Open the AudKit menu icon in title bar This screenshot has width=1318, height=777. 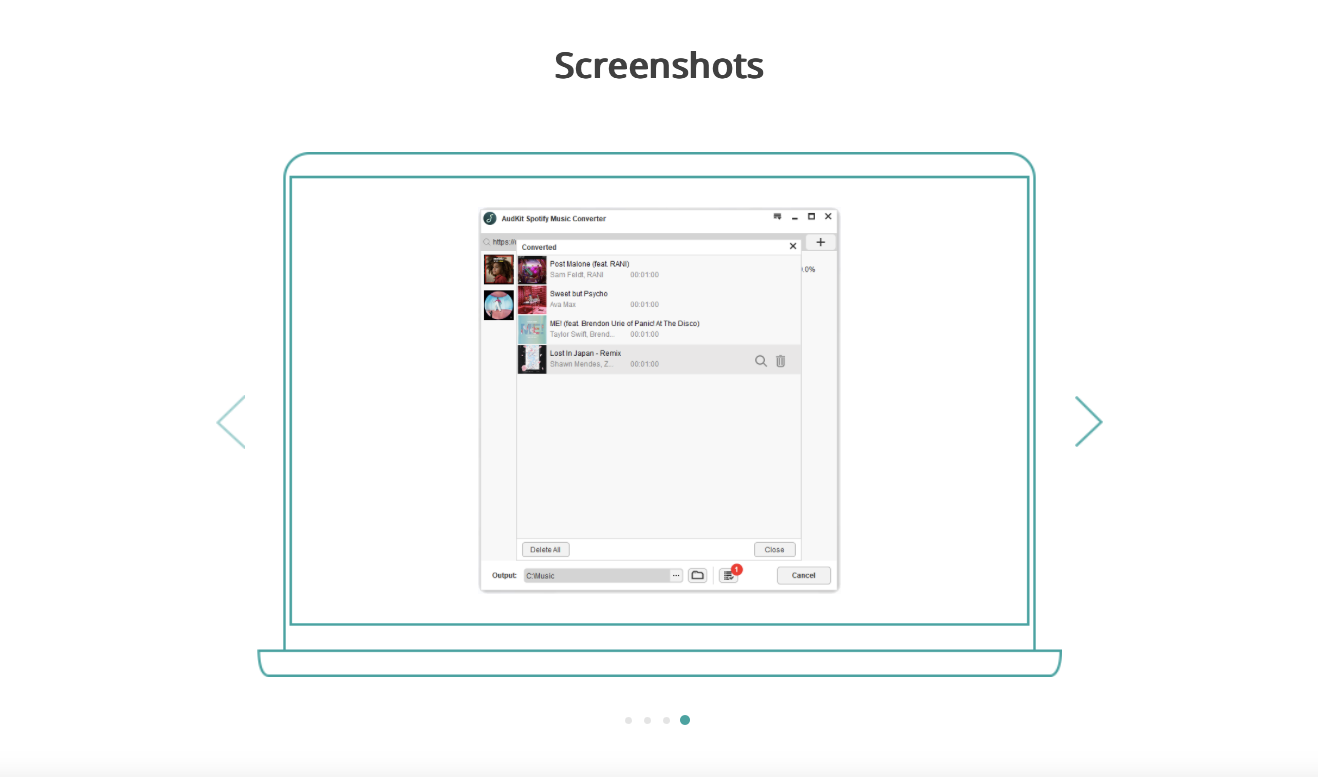(x=777, y=217)
